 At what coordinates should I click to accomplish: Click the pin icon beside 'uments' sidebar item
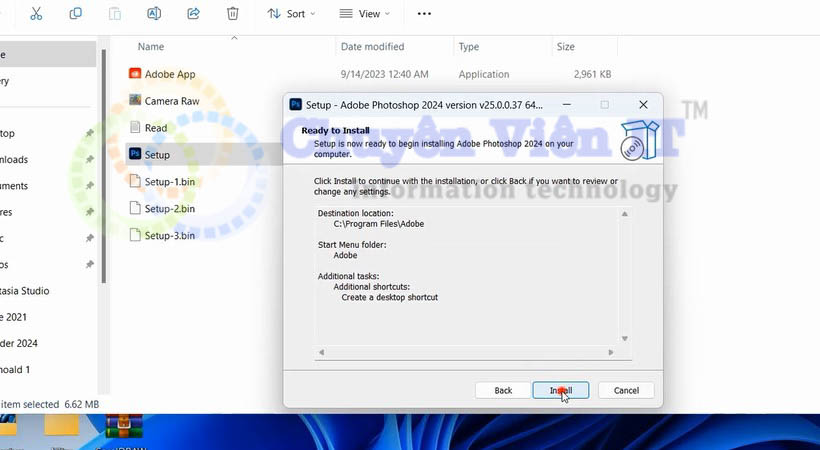point(89,185)
